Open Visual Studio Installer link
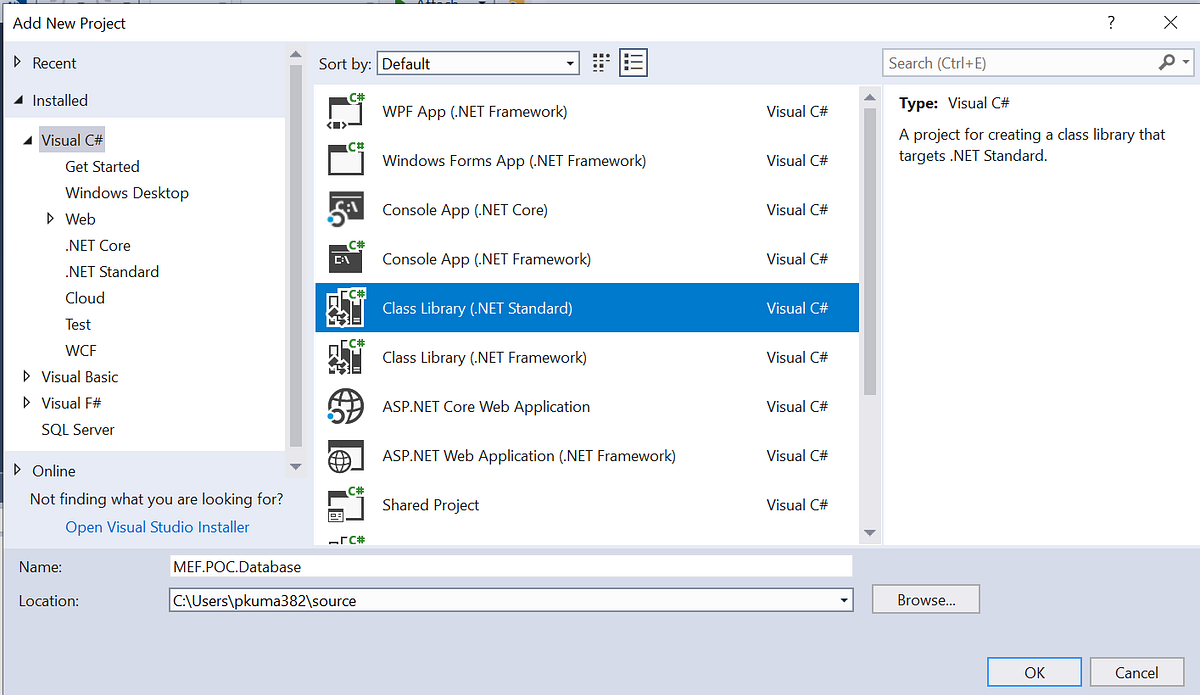 [157, 526]
